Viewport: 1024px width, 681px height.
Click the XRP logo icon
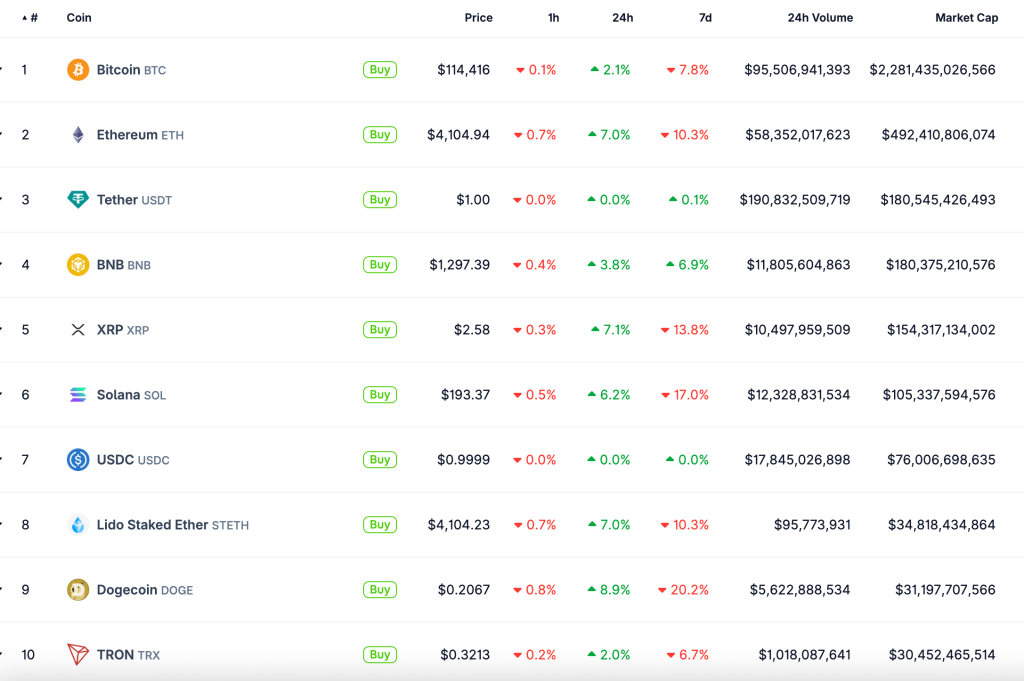point(78,330)
